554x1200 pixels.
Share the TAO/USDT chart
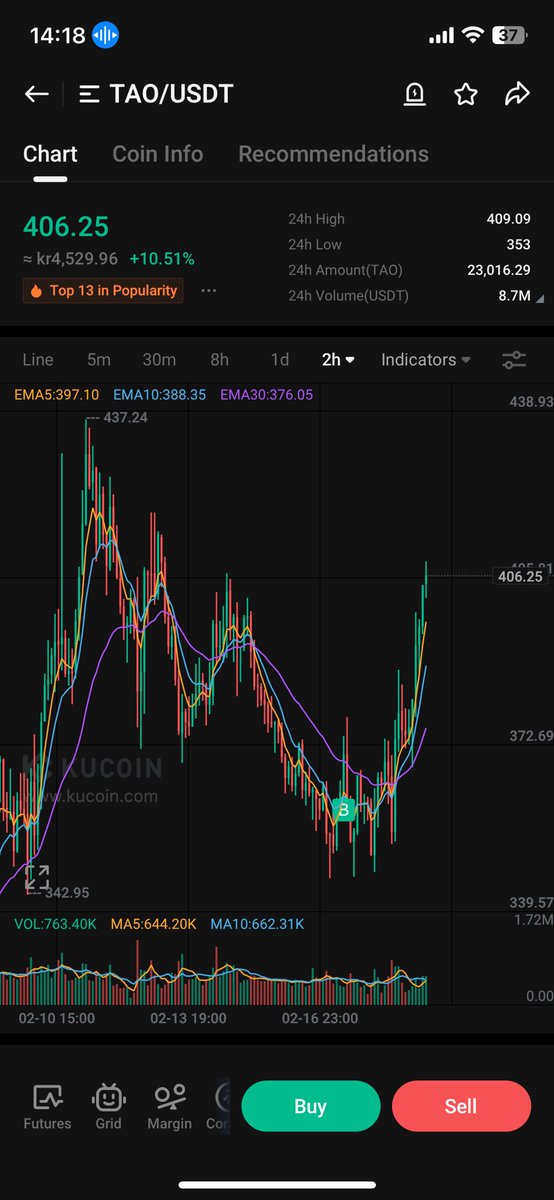(517, 94)
